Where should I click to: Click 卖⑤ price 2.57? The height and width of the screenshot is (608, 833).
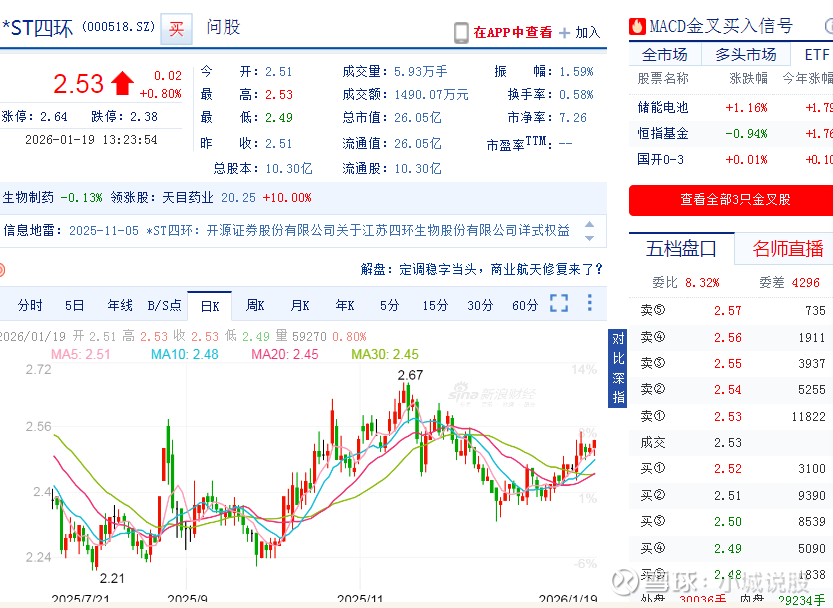(727, 311)
